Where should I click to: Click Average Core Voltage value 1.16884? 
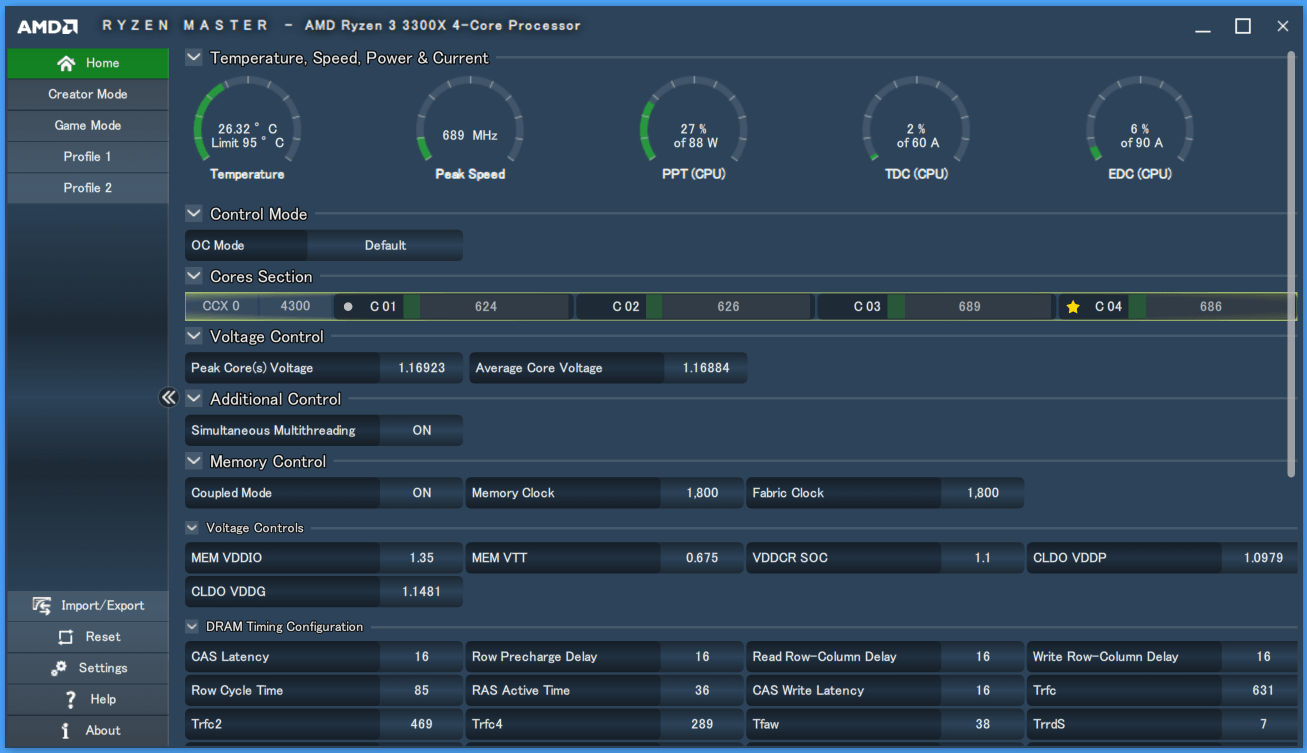(706, 368)
